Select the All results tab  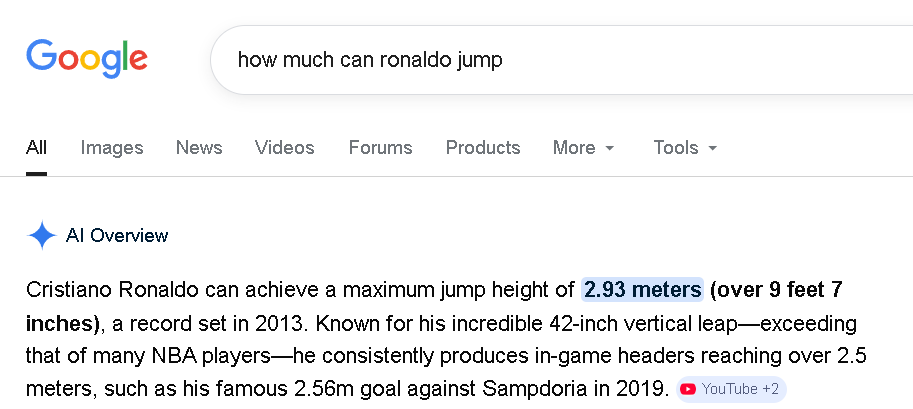[x=37, y=148]
